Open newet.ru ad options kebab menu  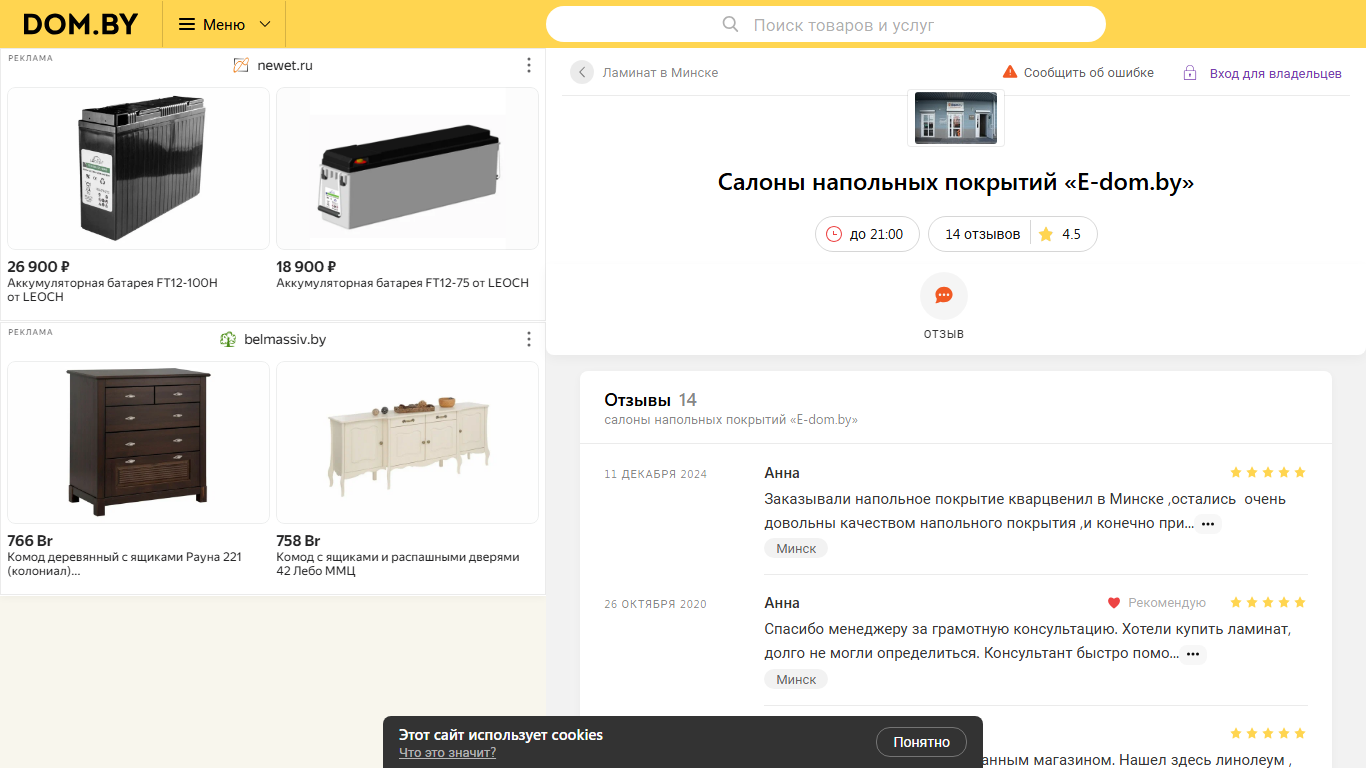[529, 65]
